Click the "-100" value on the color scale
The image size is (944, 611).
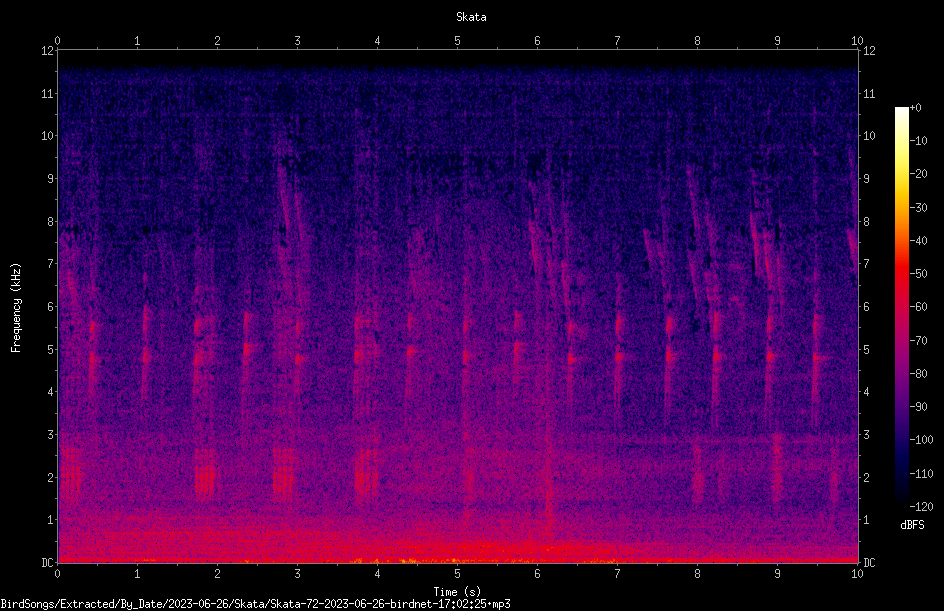(922, 440)
